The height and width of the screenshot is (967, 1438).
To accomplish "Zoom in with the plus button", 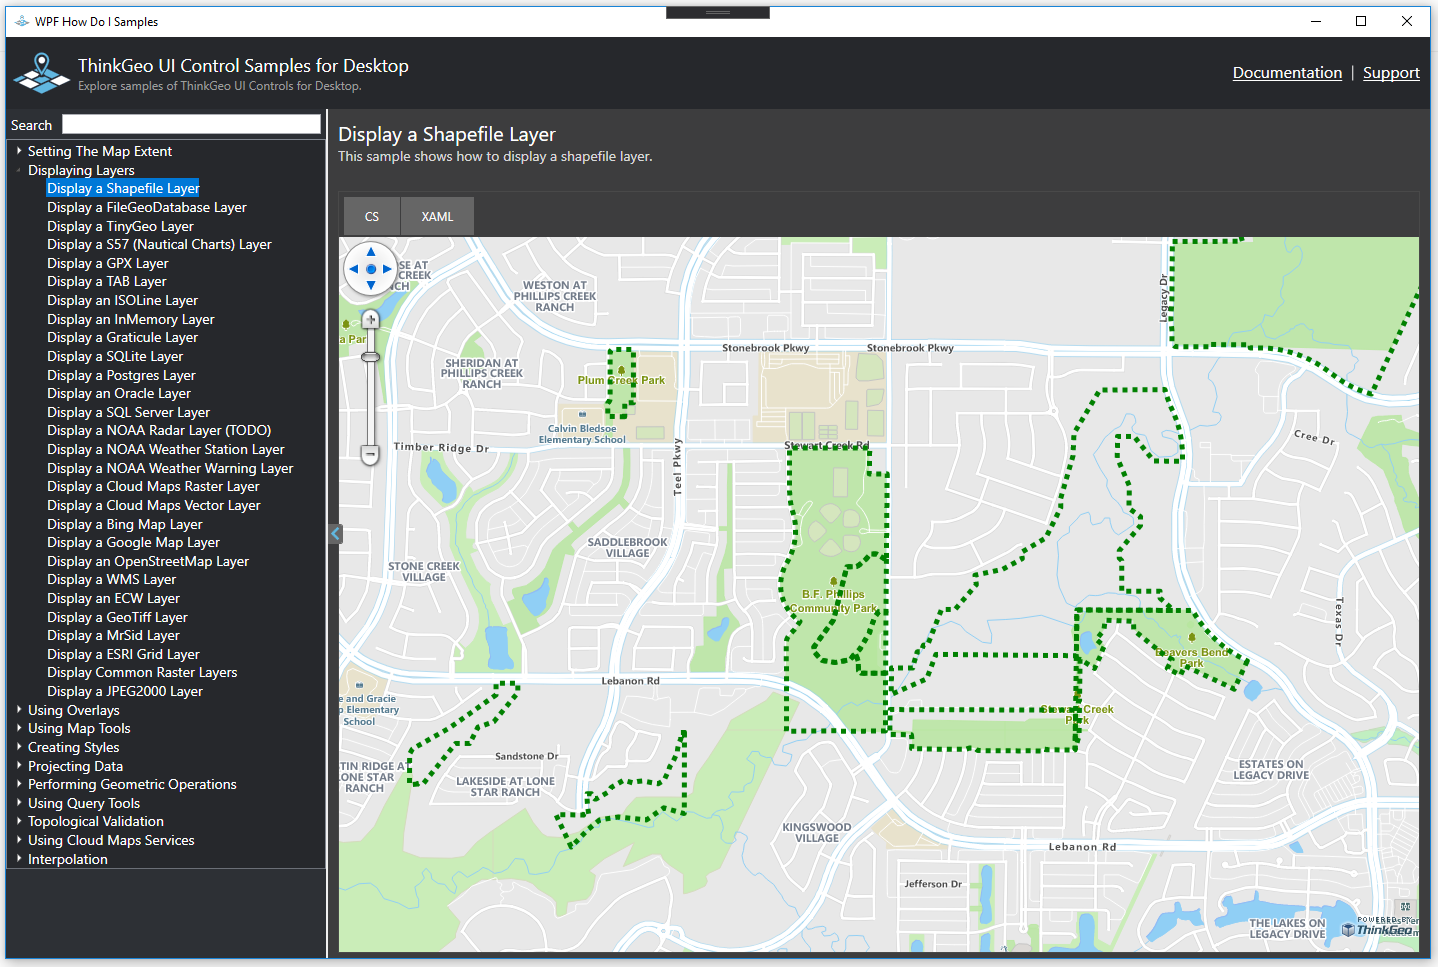I will coord(371,319).
